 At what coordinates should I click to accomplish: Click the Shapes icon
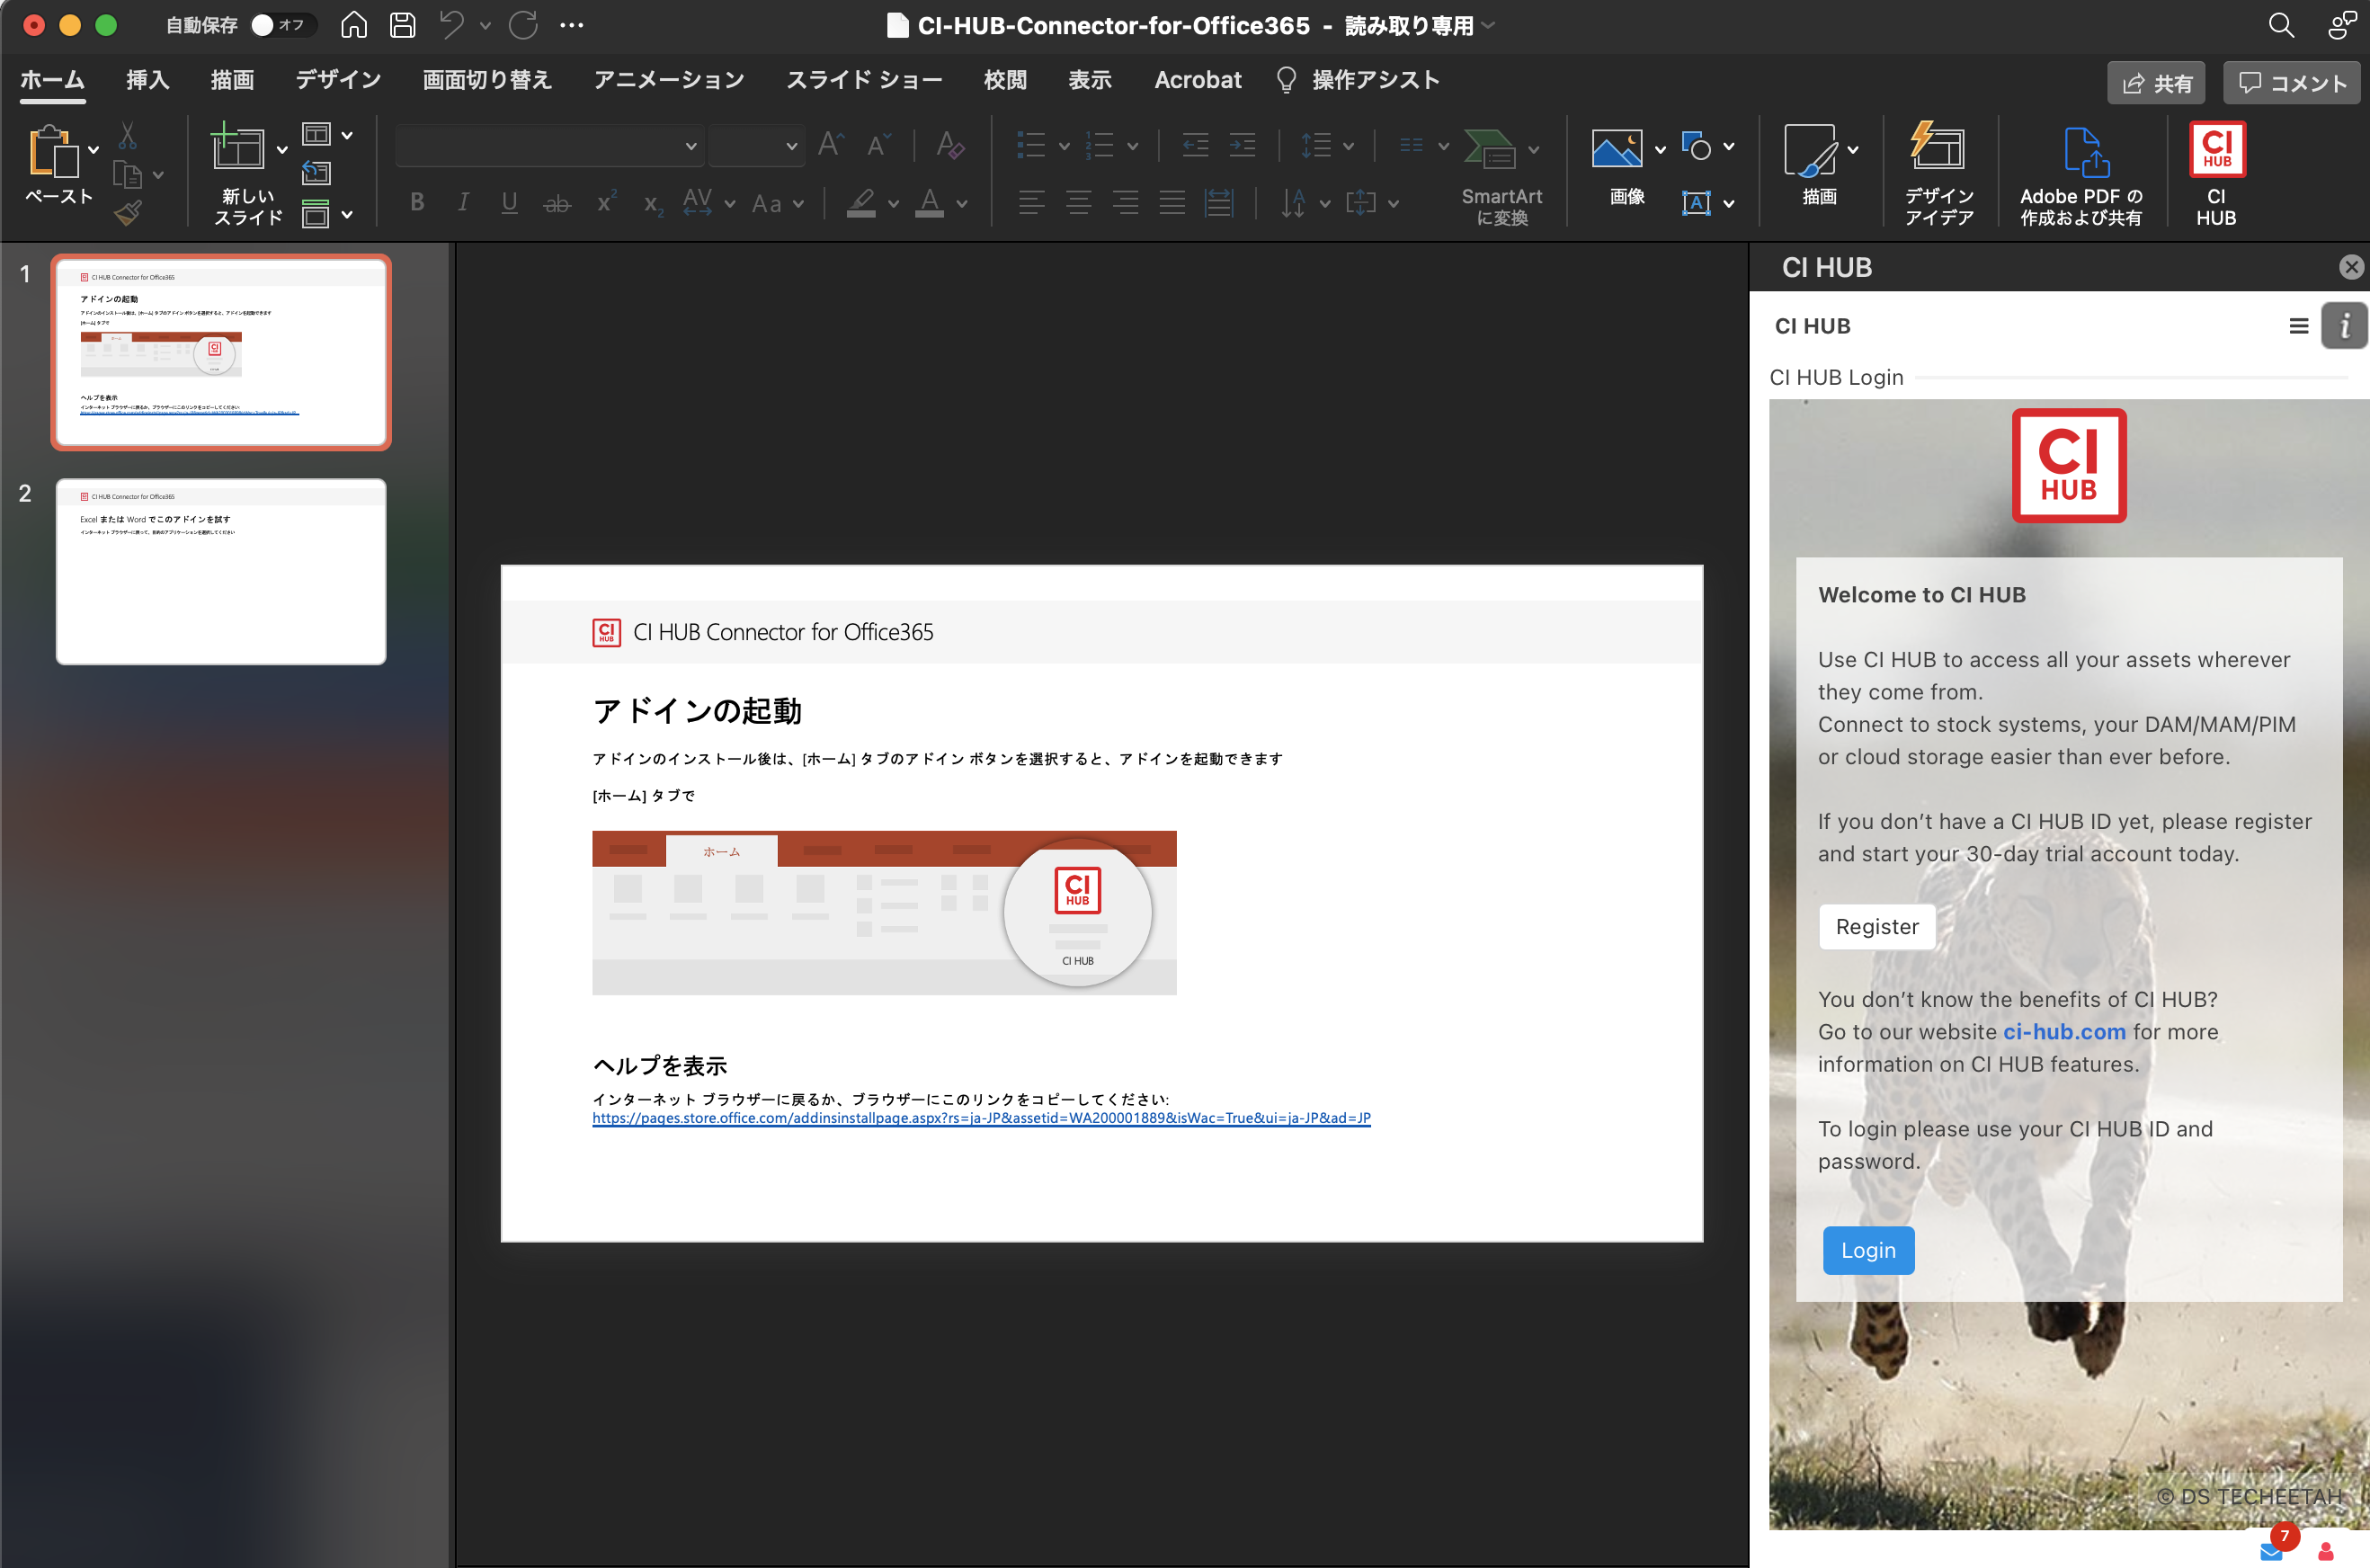[1696, 146]
